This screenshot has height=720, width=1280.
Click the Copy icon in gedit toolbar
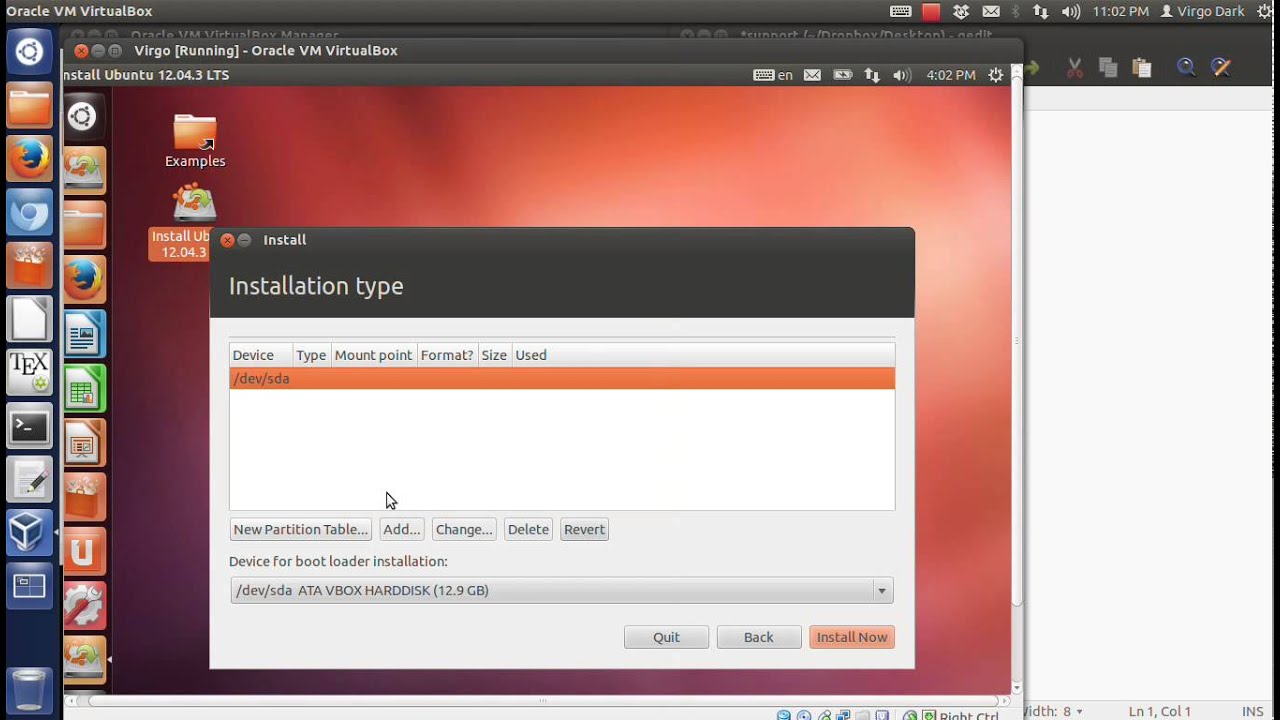pos(1108,68)
